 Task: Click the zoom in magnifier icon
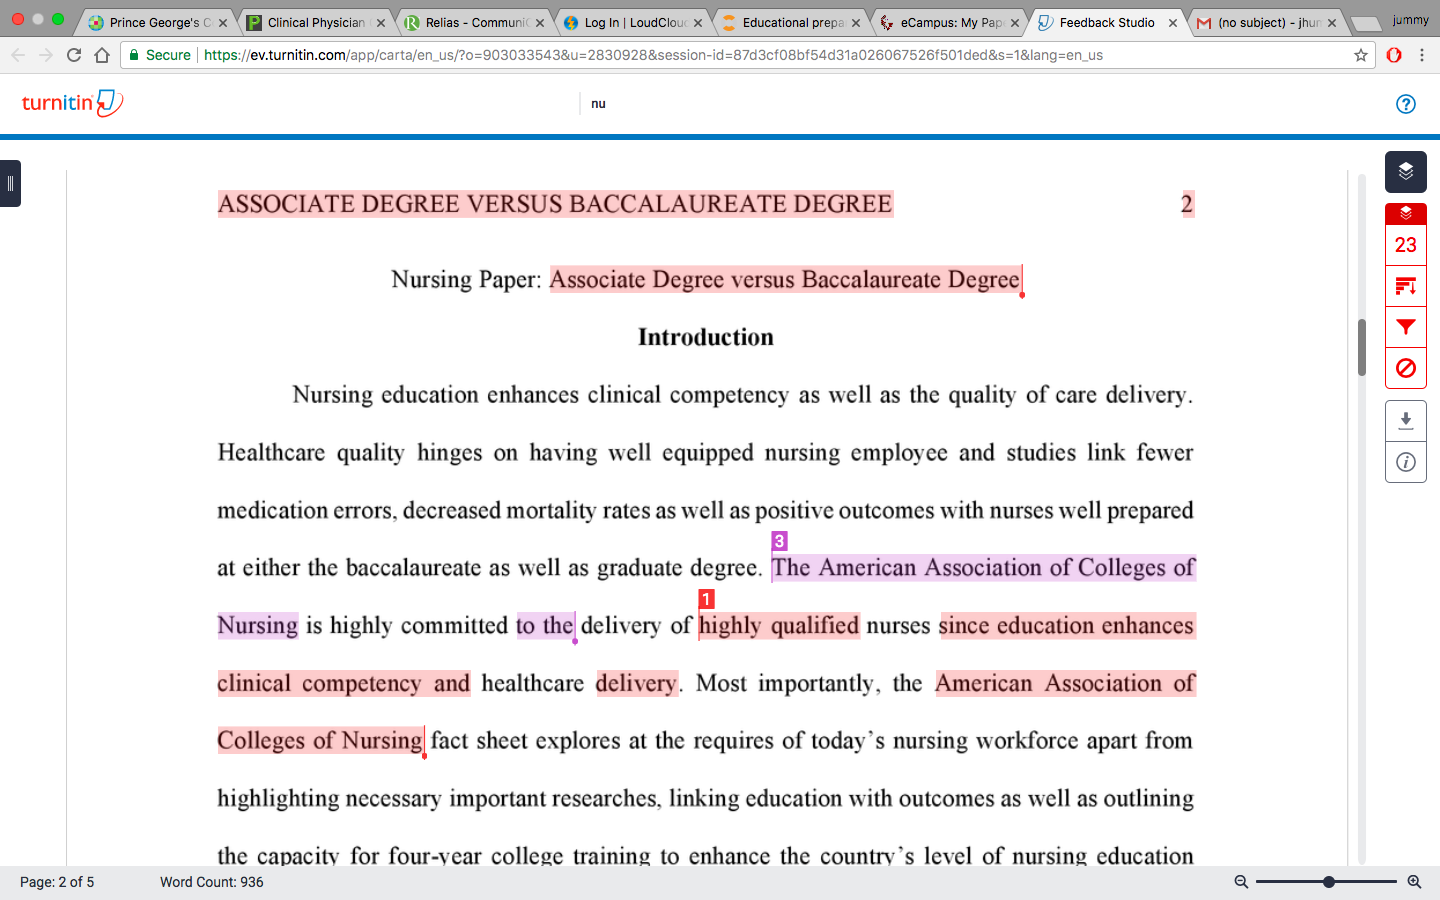click(x=1414, y=882)
